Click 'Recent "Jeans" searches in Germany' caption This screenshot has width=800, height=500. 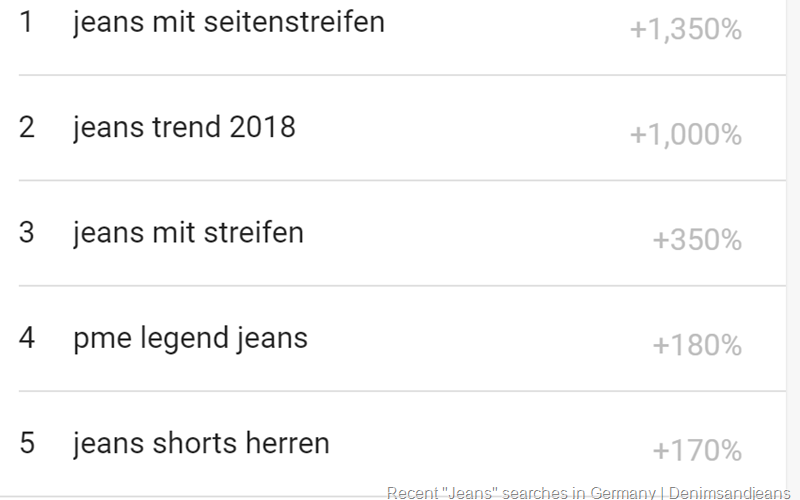[x=520, y=493]
